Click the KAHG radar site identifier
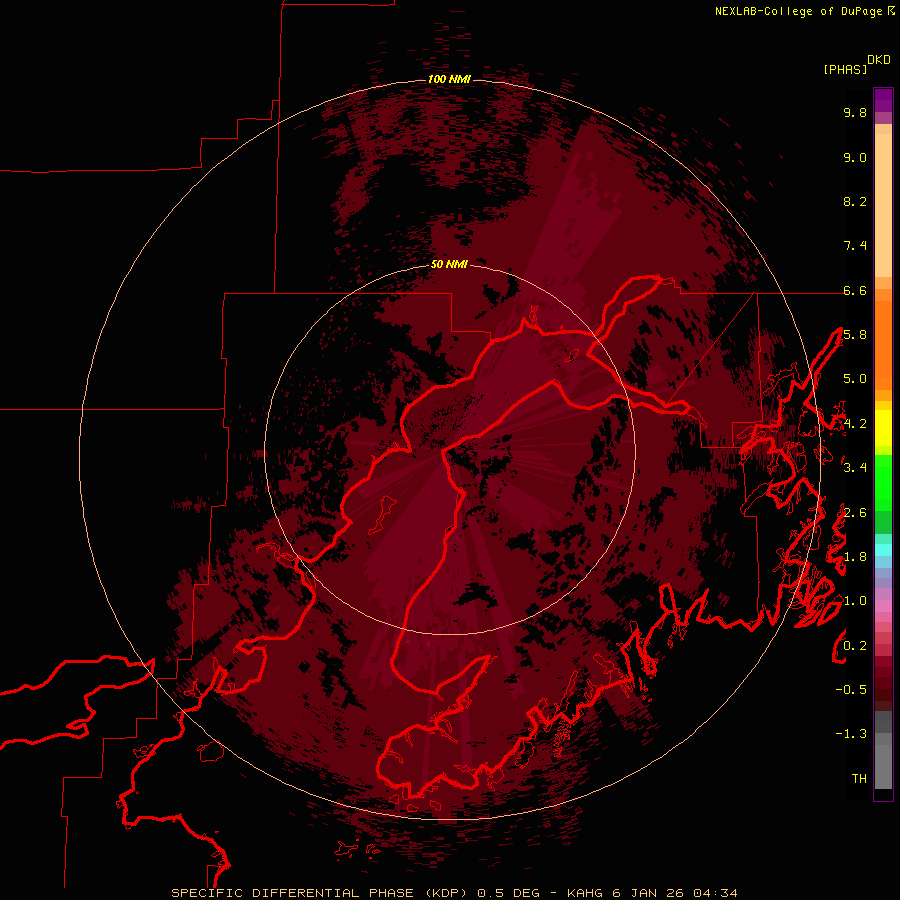 (585, 893)
